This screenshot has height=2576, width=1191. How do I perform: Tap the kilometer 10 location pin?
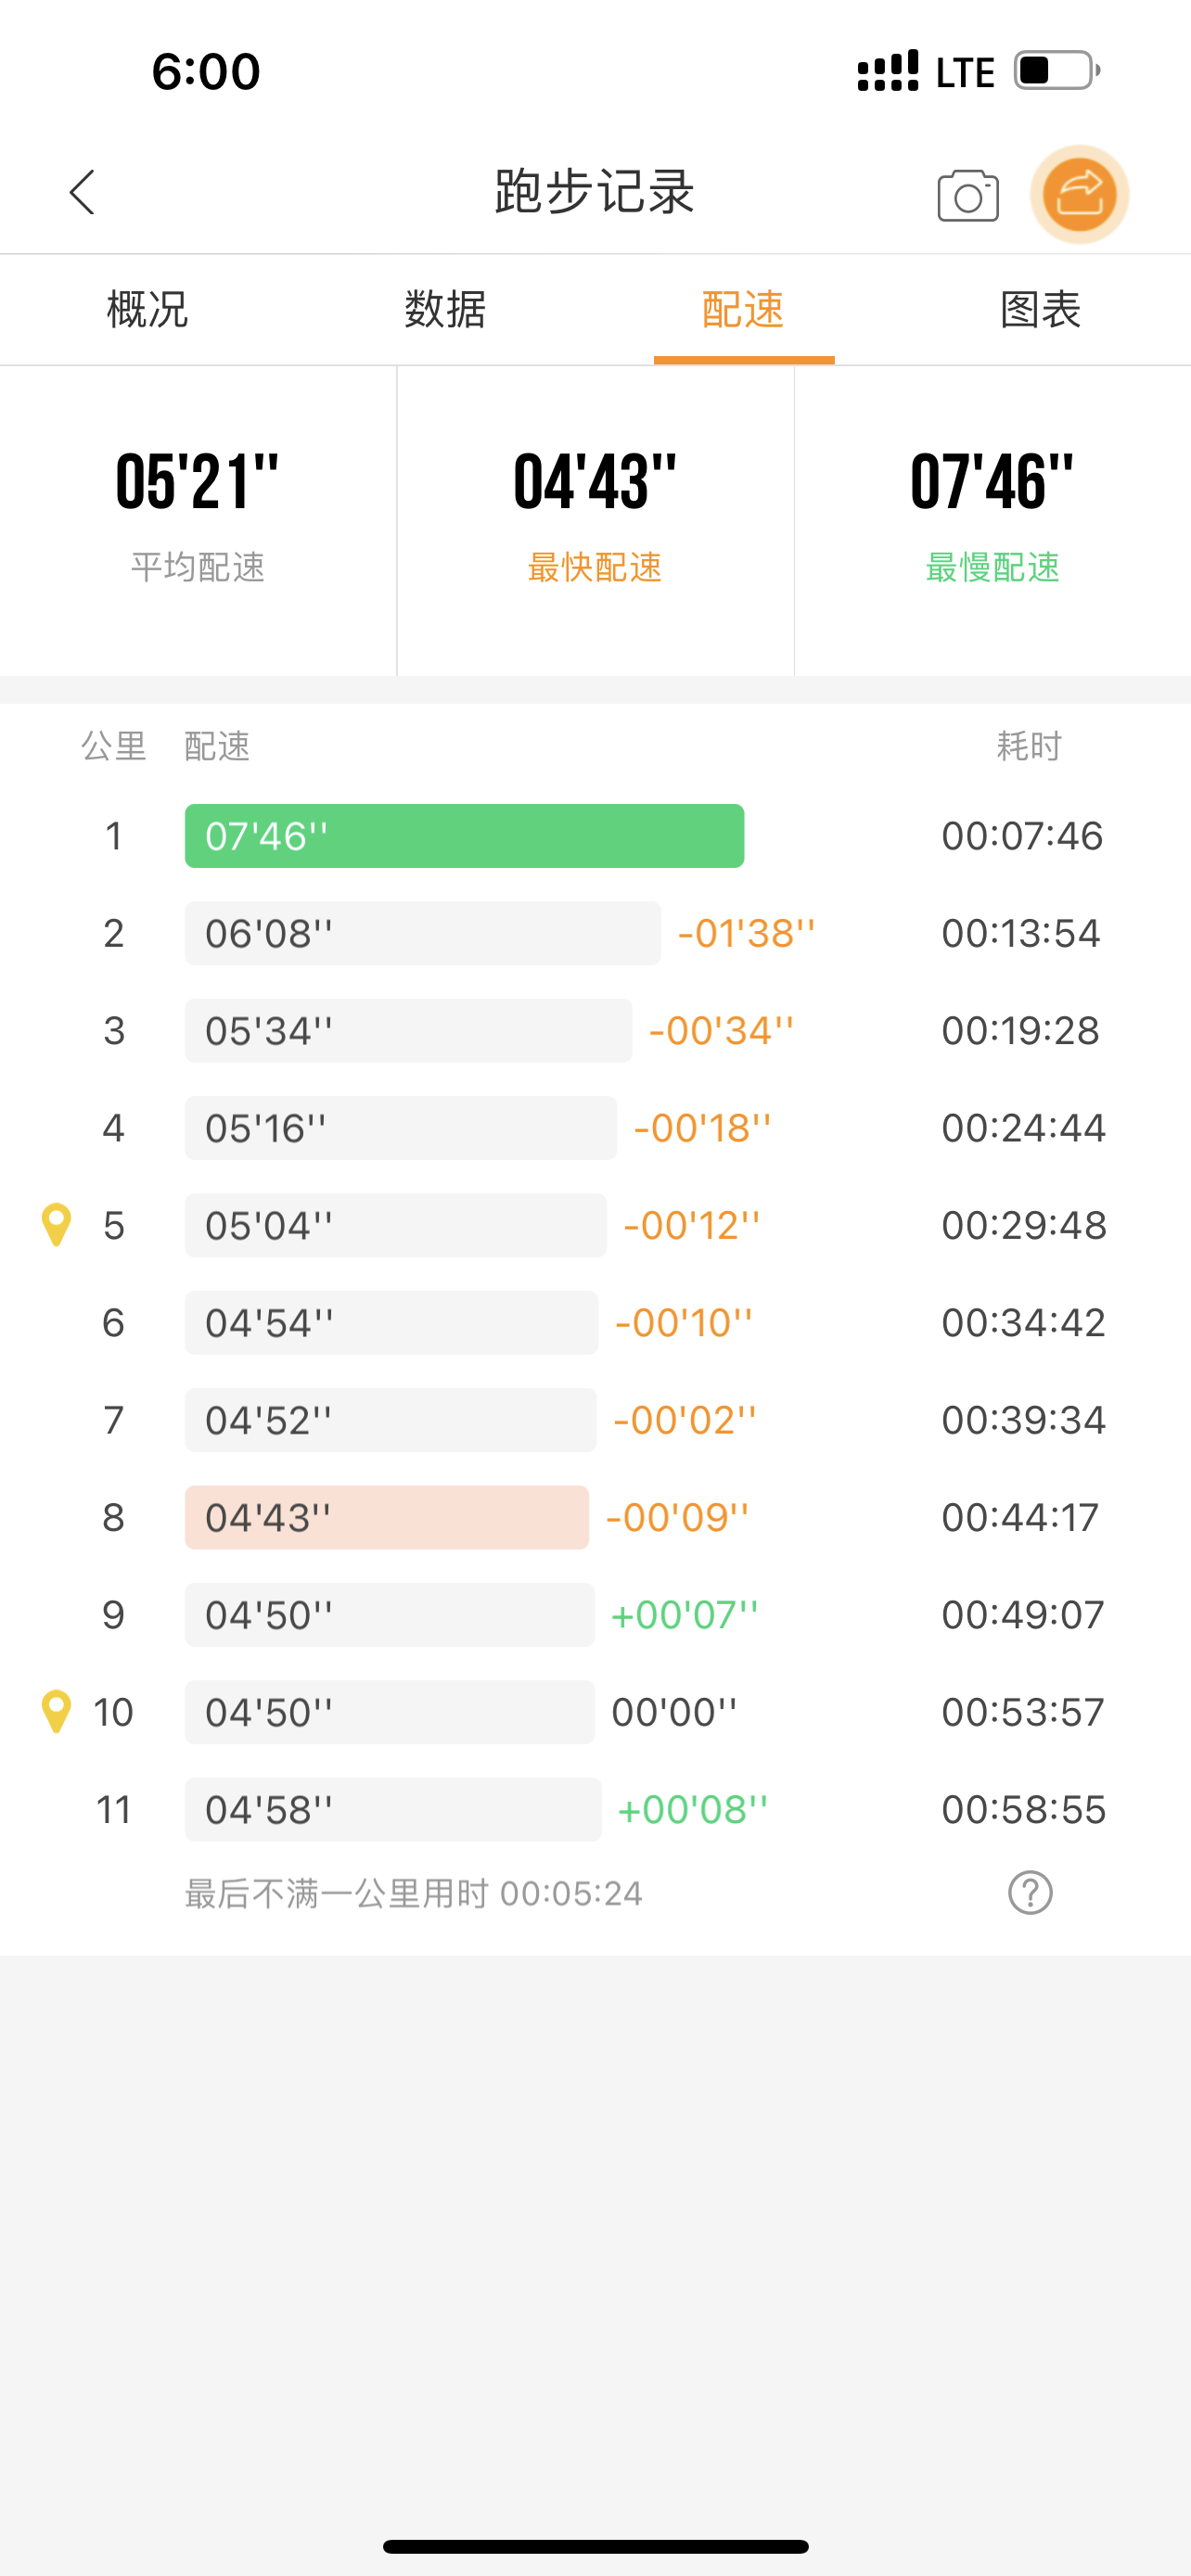(x=56, y=1711)
